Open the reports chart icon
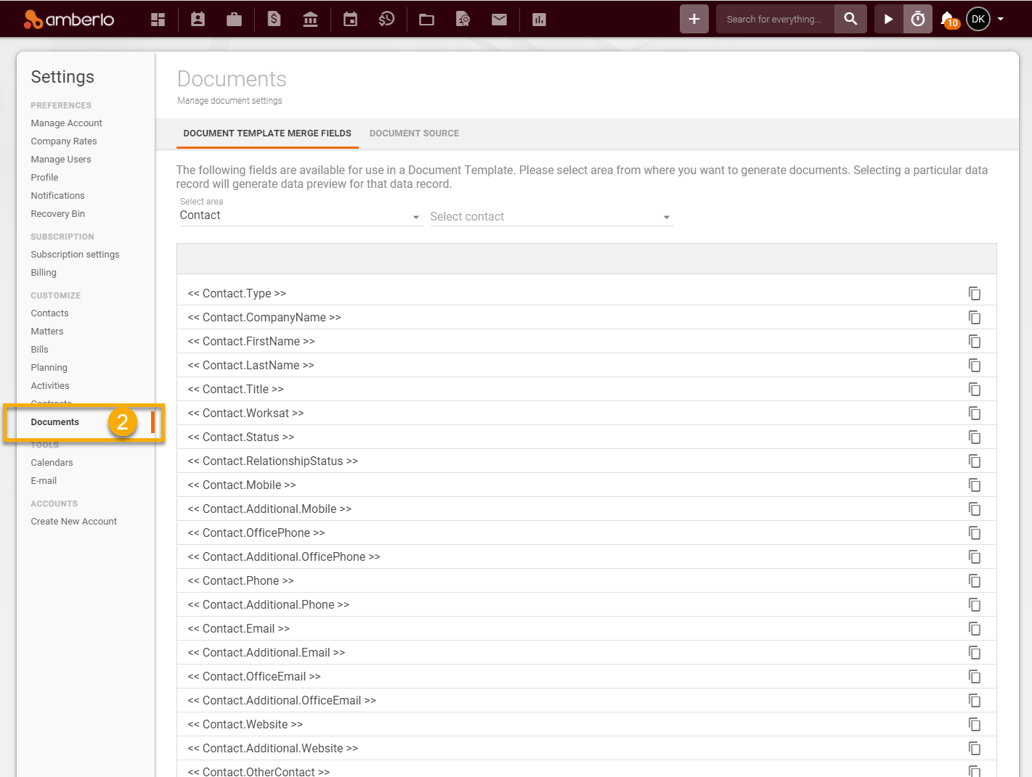The height and width of the screenshot is (777, 1032). click(x=539, y=20)
